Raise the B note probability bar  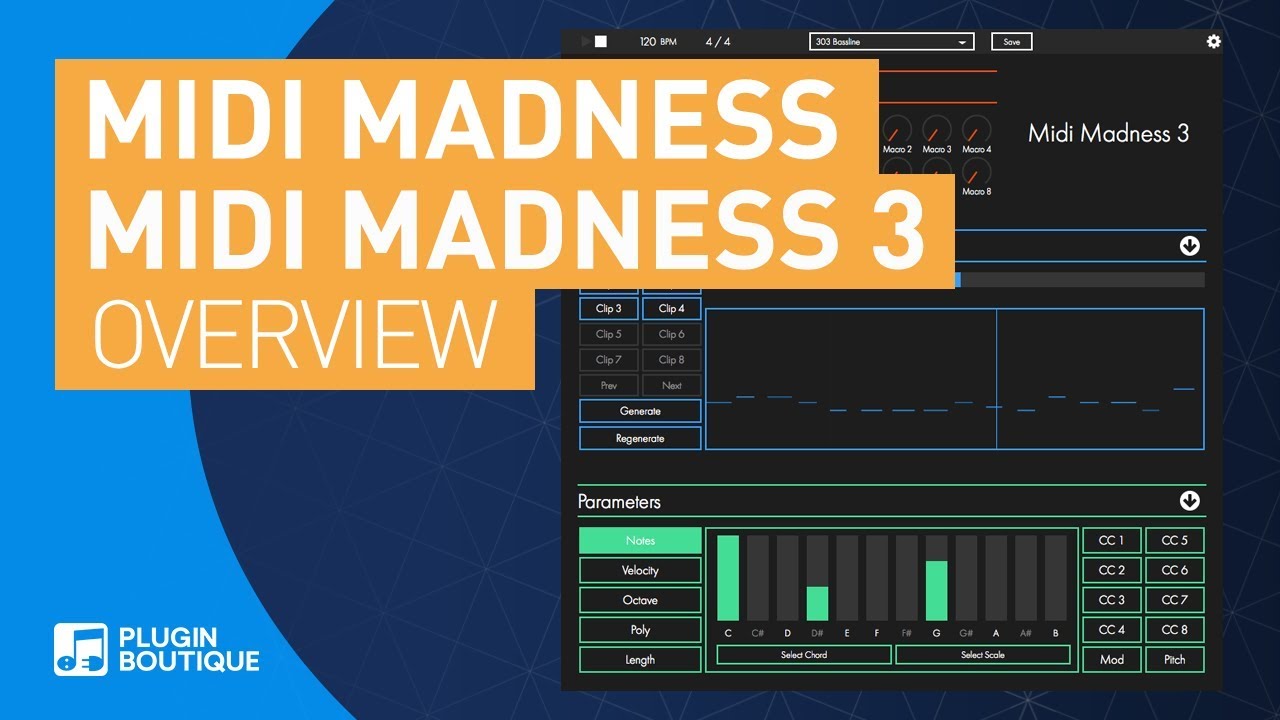click(x=1056, y=578)
